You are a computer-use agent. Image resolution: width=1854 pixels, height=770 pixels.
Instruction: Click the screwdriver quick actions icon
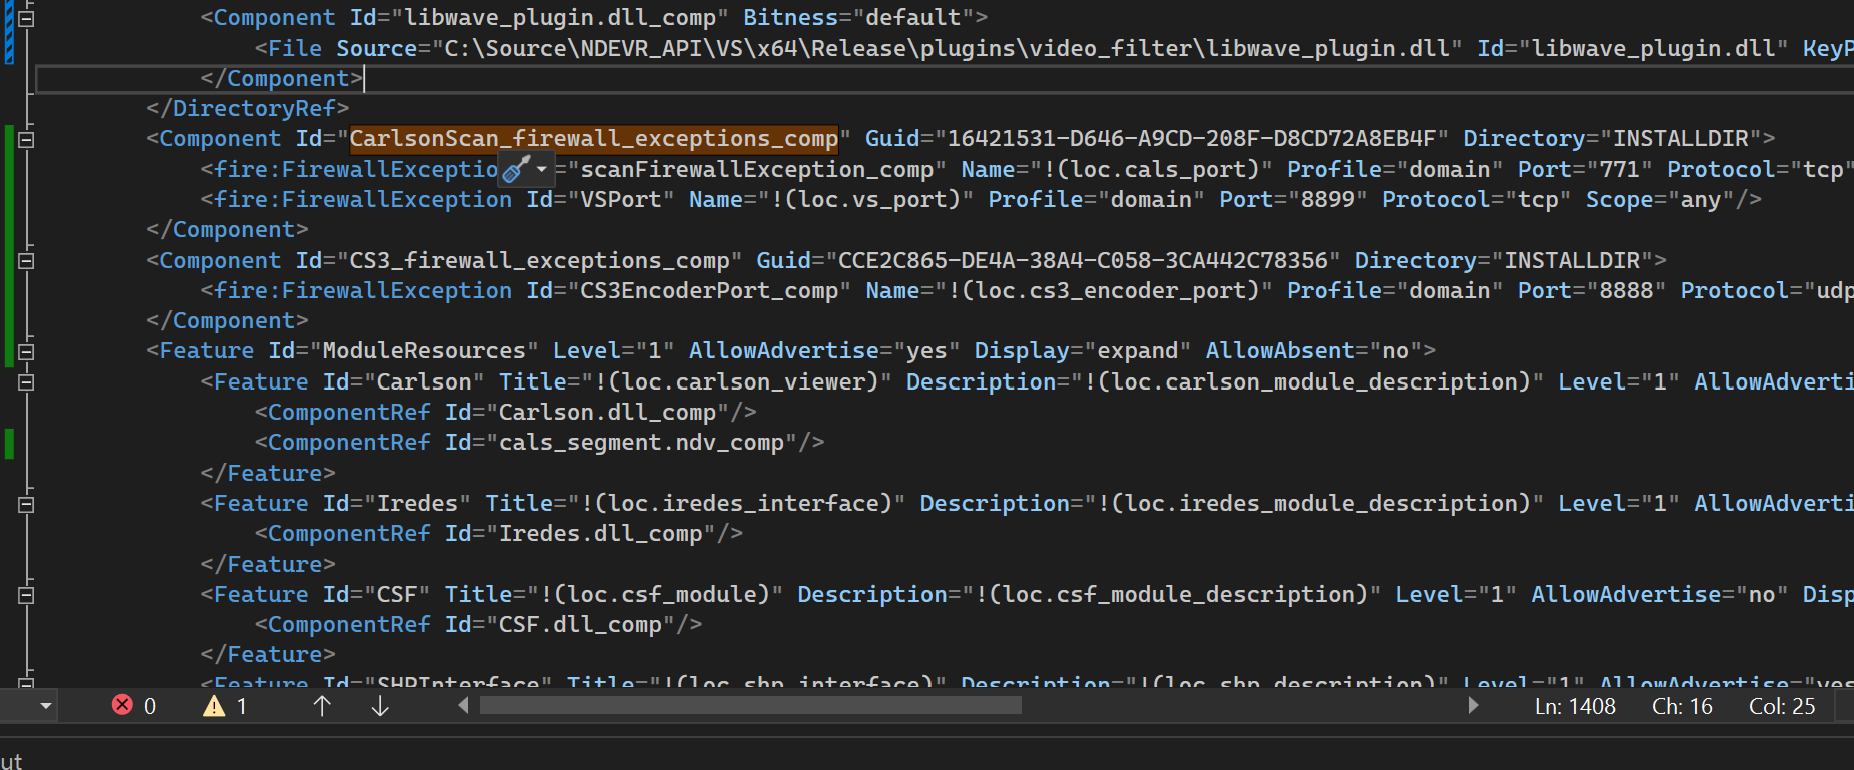point(516,169)
